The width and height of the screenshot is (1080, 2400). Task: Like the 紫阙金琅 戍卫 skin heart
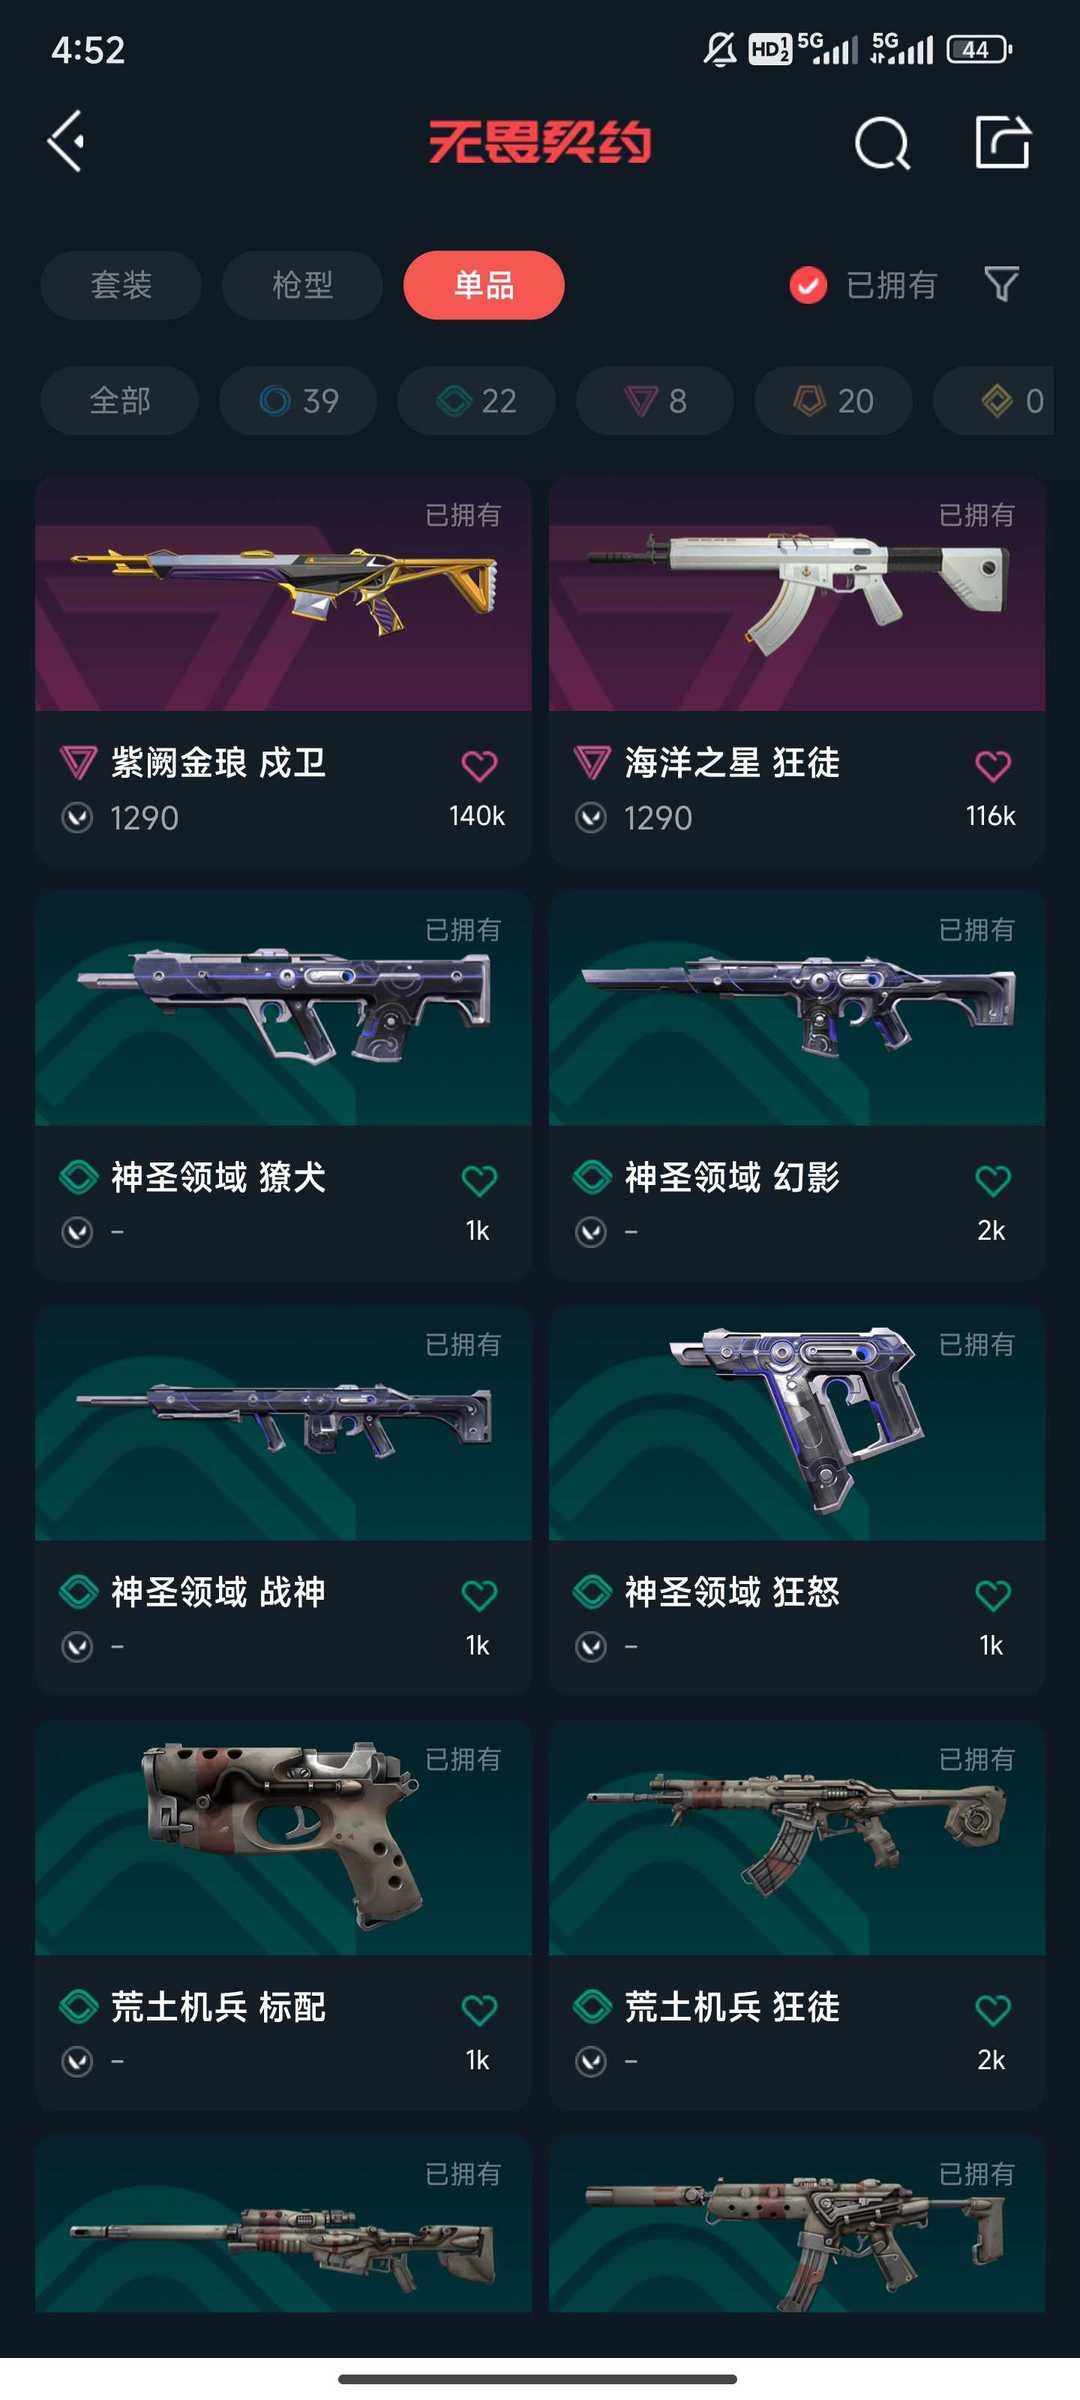[x=479, y=766]
